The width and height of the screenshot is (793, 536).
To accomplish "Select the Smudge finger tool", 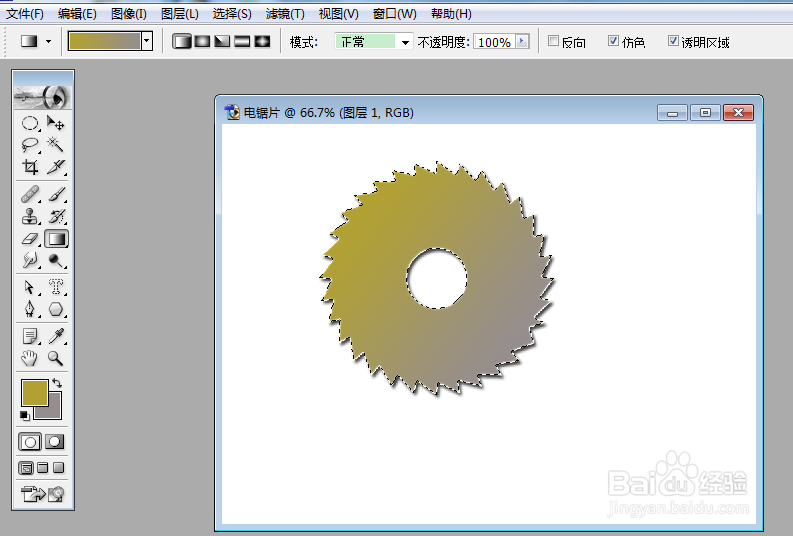I will pos(30,260).
